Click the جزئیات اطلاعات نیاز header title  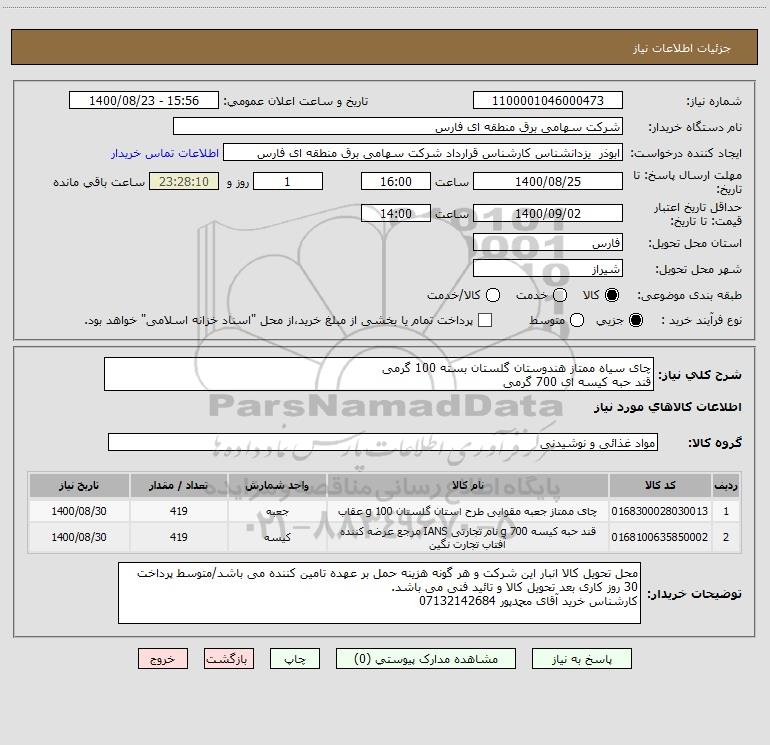pyautogui.click(x=682, y=48)
